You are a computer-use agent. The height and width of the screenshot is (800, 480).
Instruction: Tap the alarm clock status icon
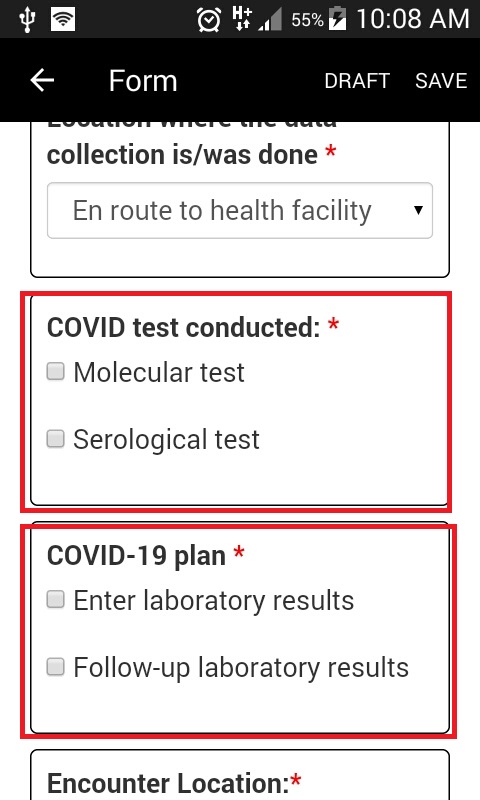coord(209,20)
